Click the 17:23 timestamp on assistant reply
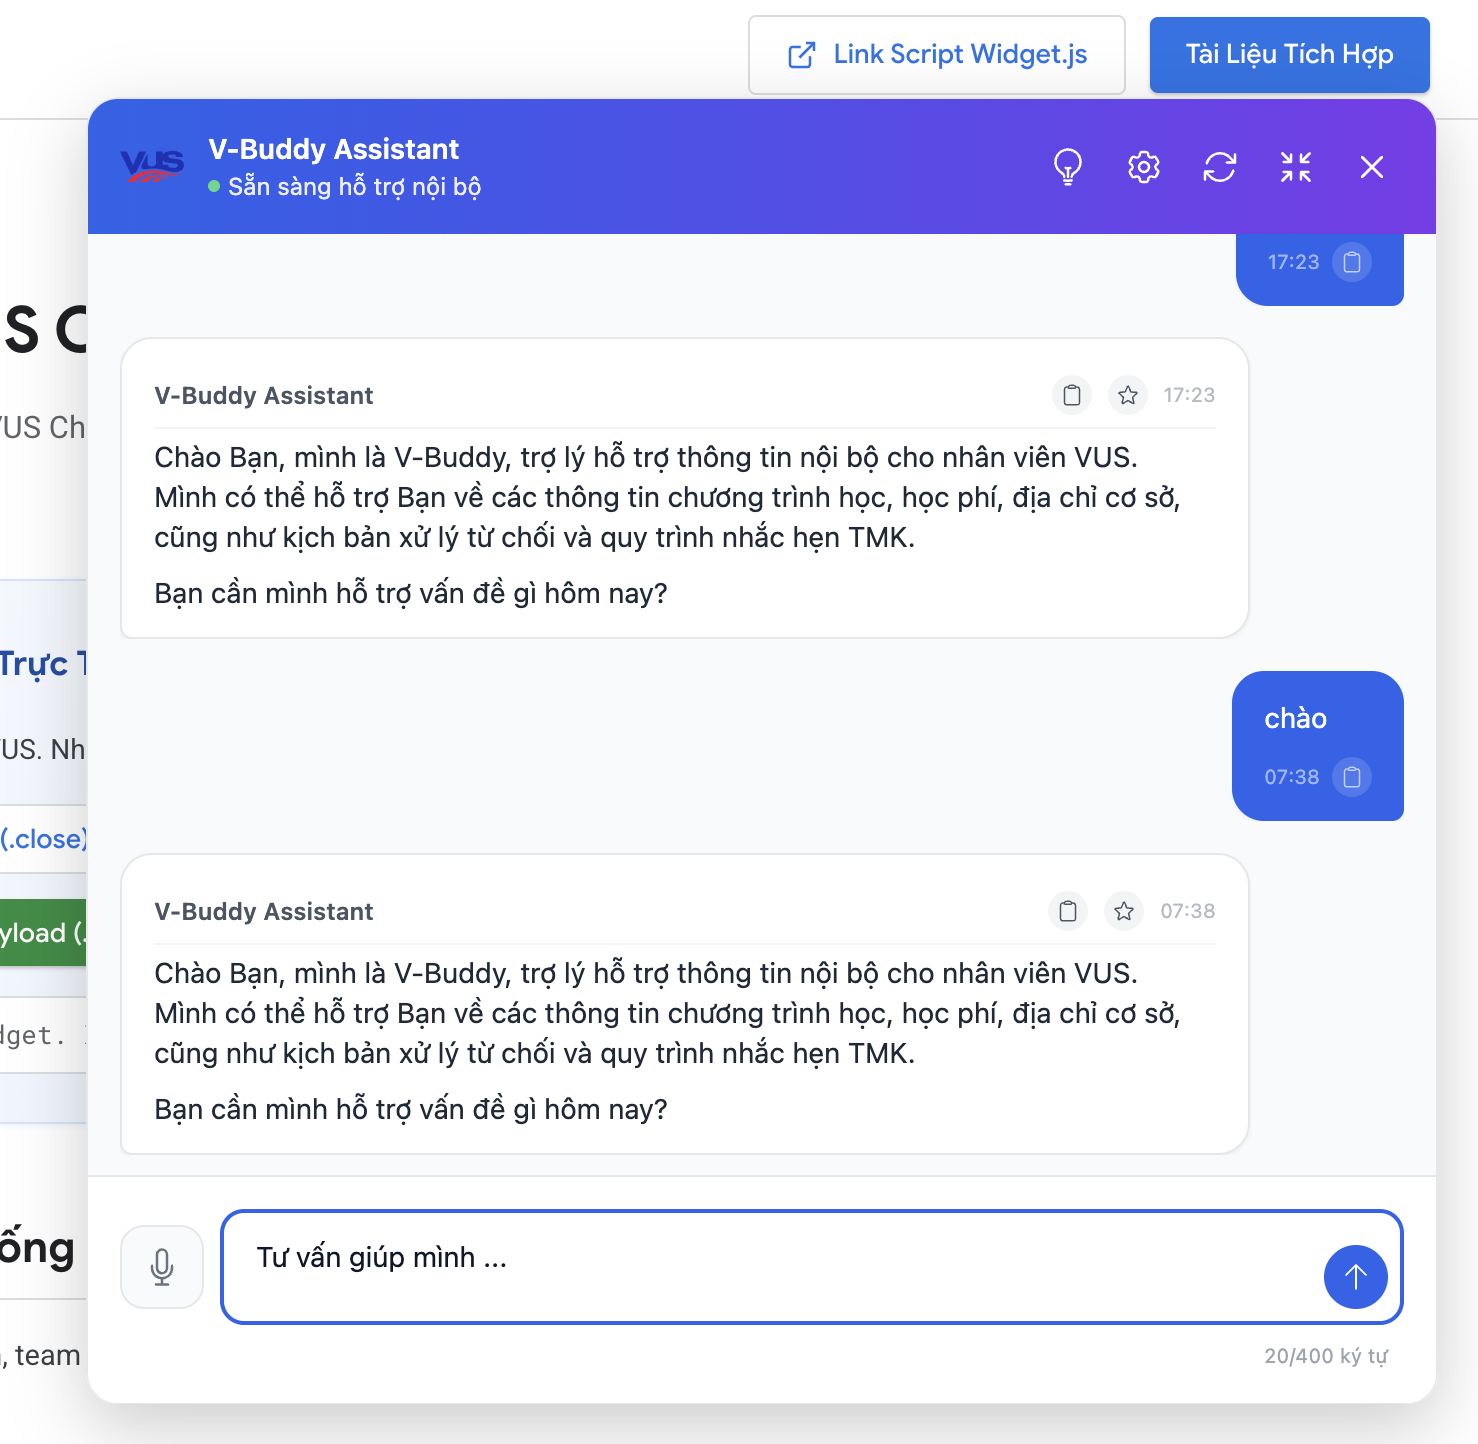Viewport: 1478px width, 1444px height. coord(1189,395)
